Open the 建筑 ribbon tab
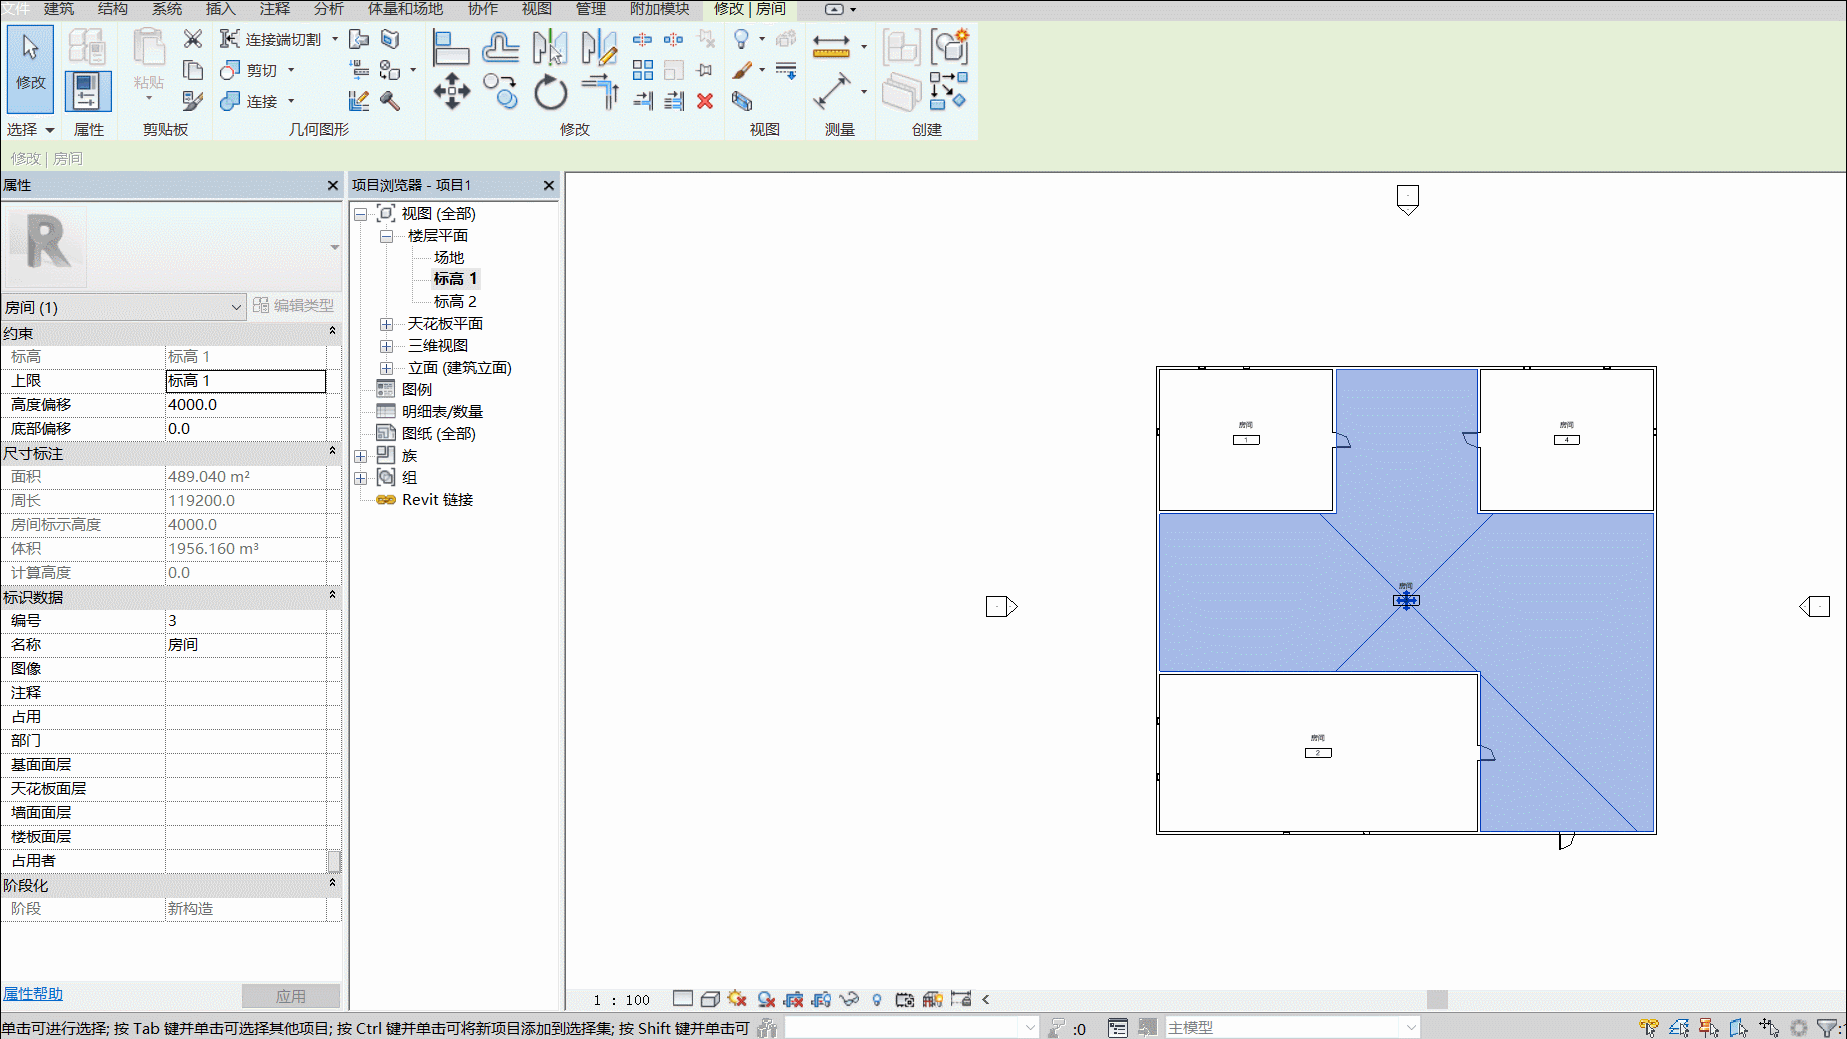This screenshot has width=1847, height=1039. click(59, 9)
